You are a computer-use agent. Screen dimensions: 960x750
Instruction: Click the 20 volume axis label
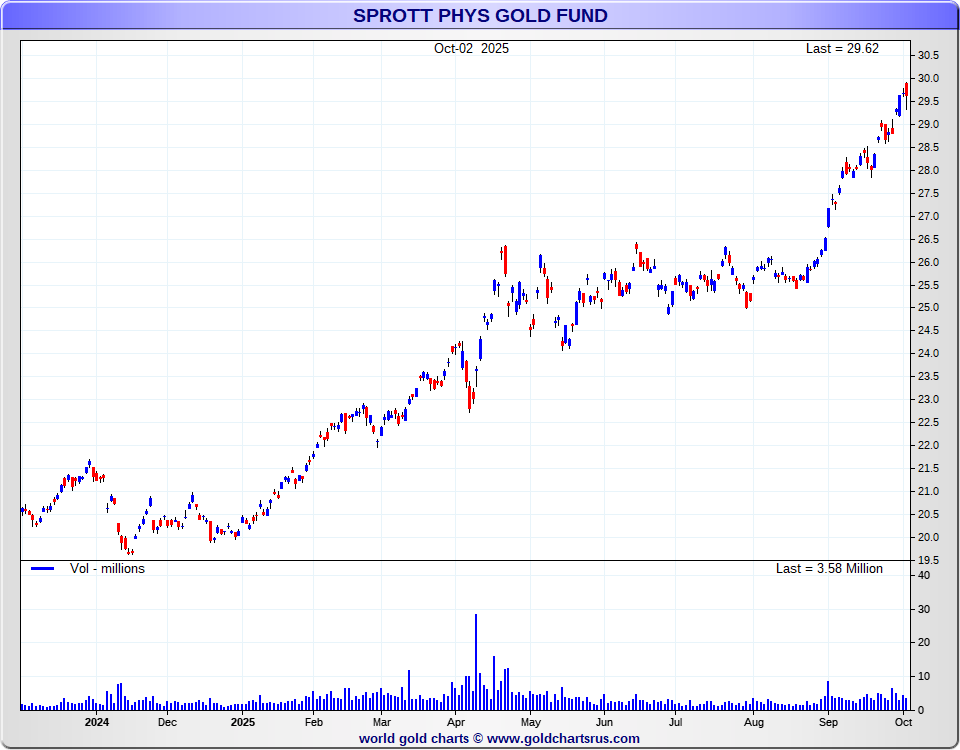point(924,642)
